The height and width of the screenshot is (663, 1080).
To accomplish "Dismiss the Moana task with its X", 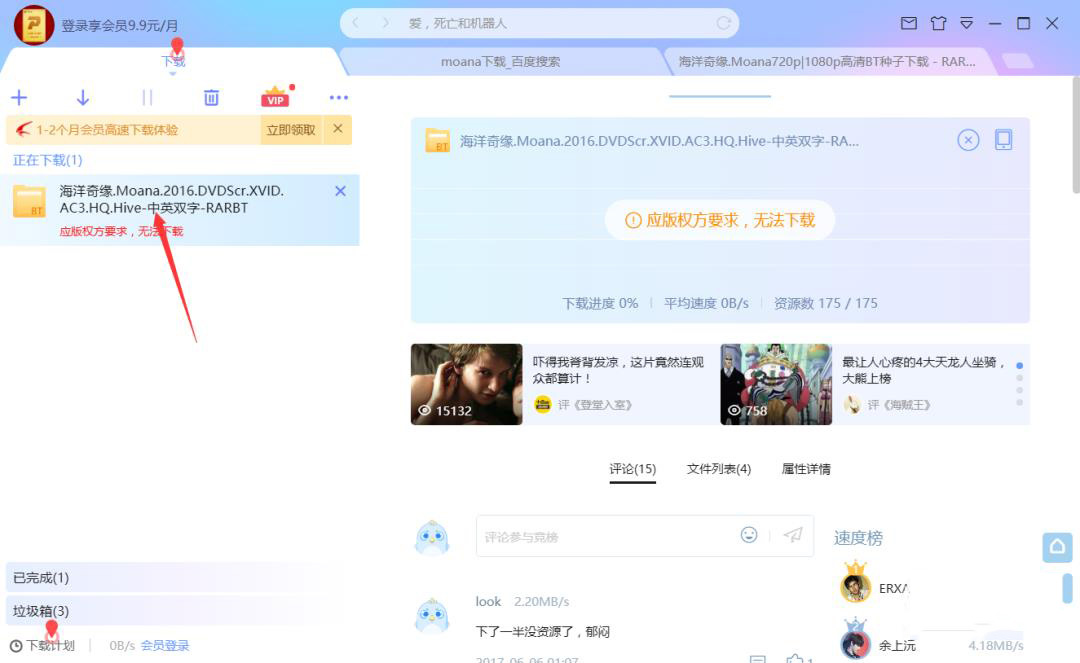I will pos(339,190).
